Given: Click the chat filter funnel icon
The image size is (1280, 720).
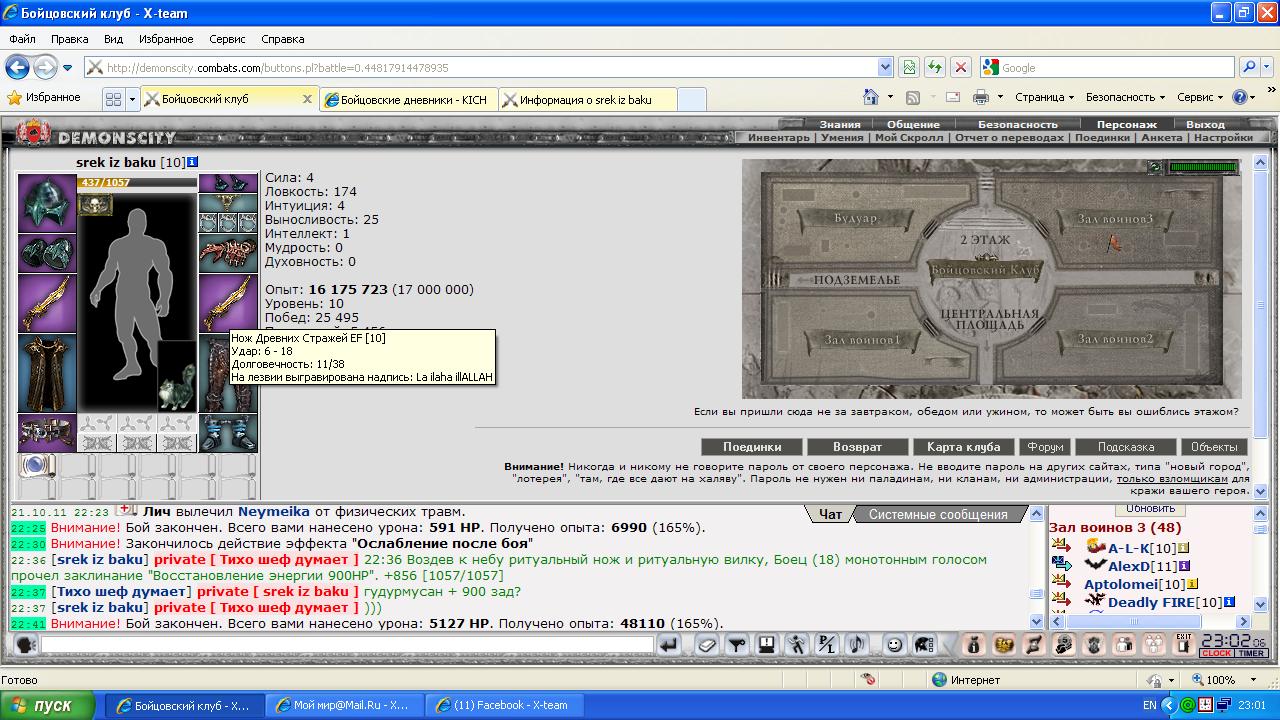Looking at the screenshot, I should (737, 645).
